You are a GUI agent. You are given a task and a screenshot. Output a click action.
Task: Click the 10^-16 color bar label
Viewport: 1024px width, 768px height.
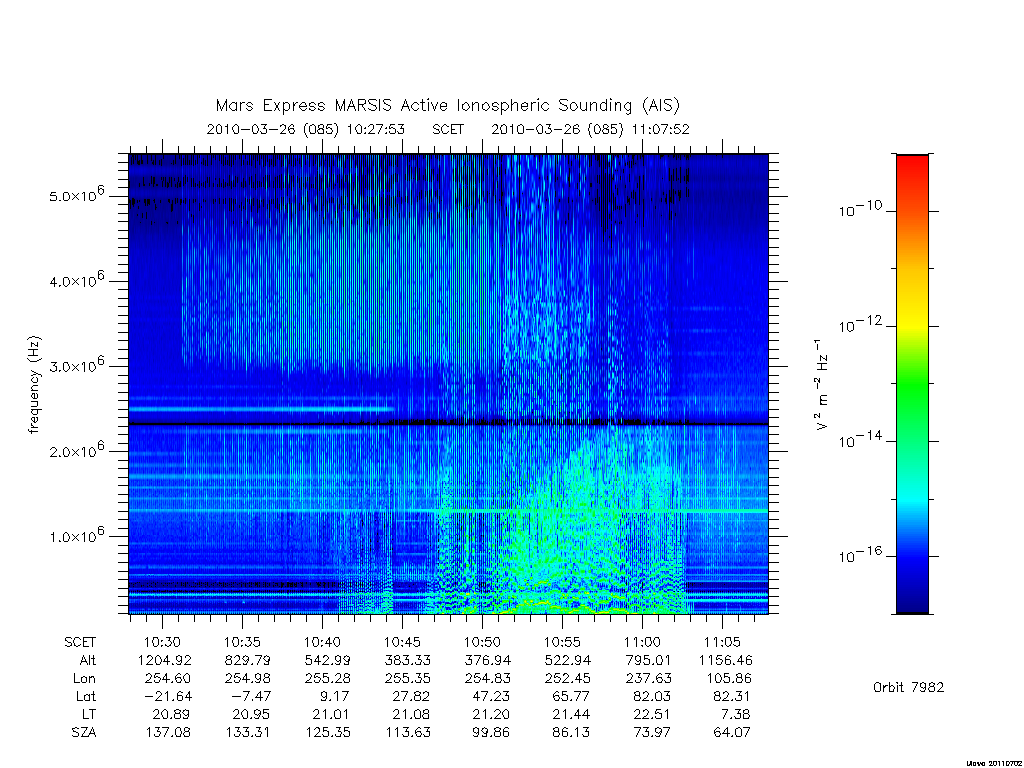click(x=860, y=554)
